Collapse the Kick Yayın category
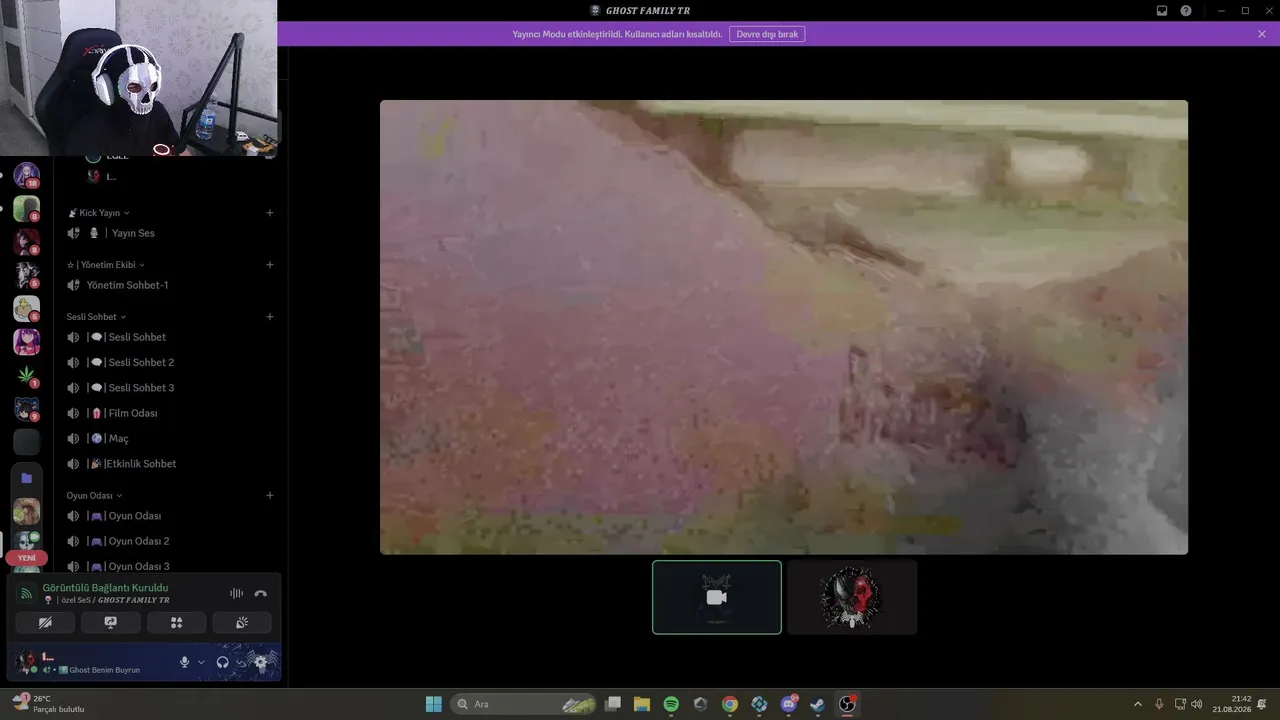Viewport: 1280px width, 720px height. (x=99, y=213)
